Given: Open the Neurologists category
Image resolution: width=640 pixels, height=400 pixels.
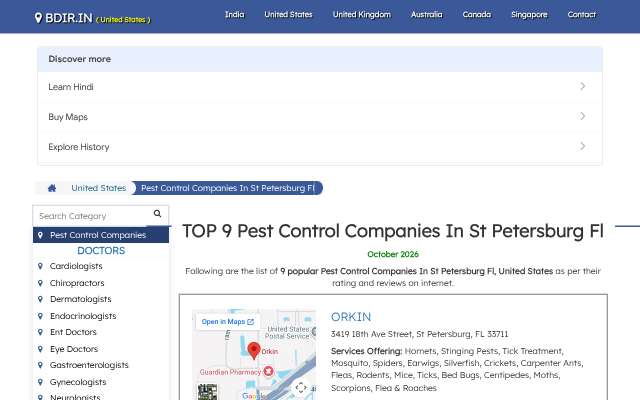Looking at the screenshot, I should [75, 397].
